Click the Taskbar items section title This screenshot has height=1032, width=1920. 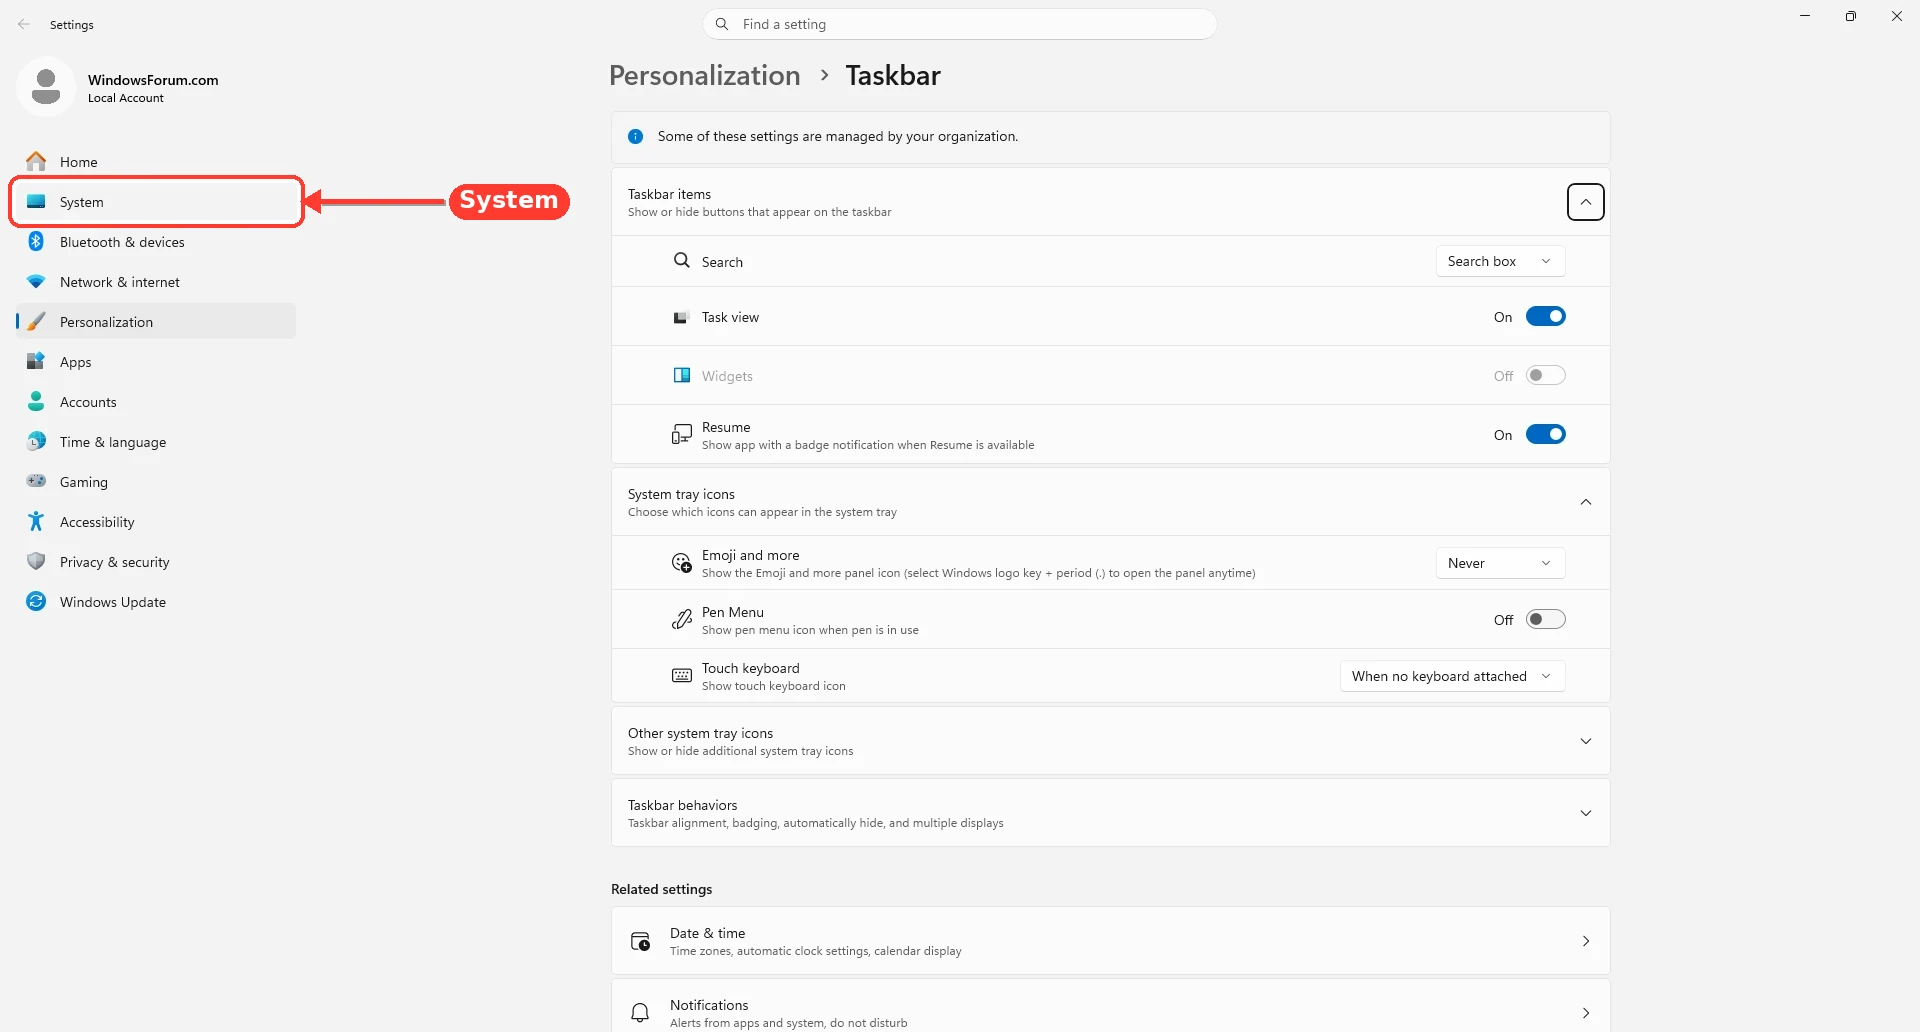point(669,194)
